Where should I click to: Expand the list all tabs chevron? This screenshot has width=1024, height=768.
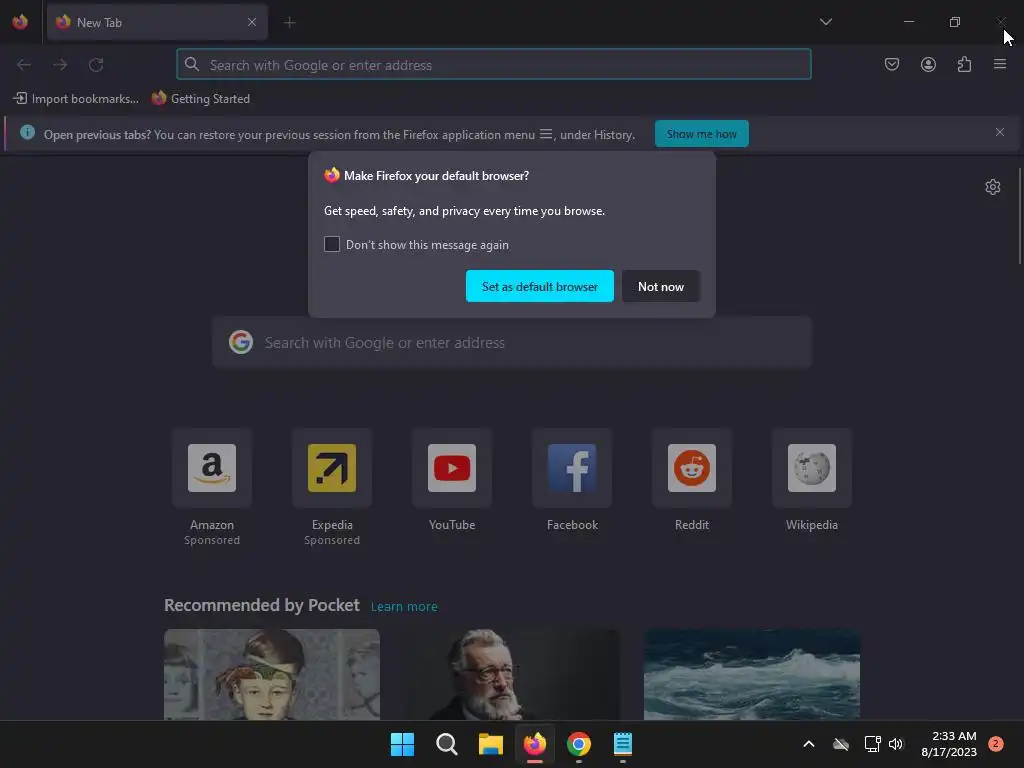[x=825, y=22]
